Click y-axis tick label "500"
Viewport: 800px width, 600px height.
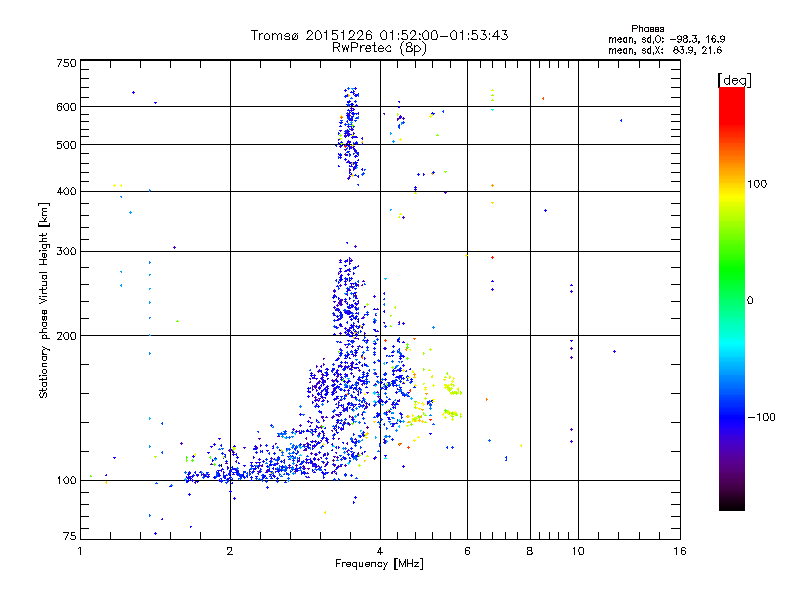click(66, 145)
